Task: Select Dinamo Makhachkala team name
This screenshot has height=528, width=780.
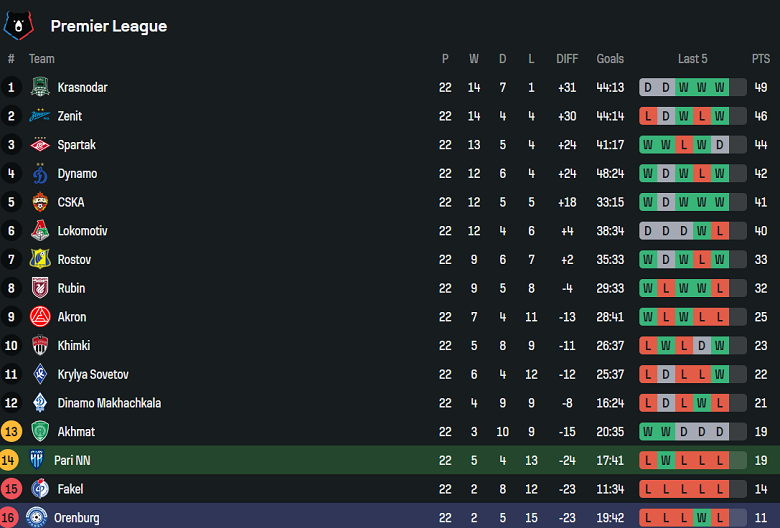Action: point(108,403)
